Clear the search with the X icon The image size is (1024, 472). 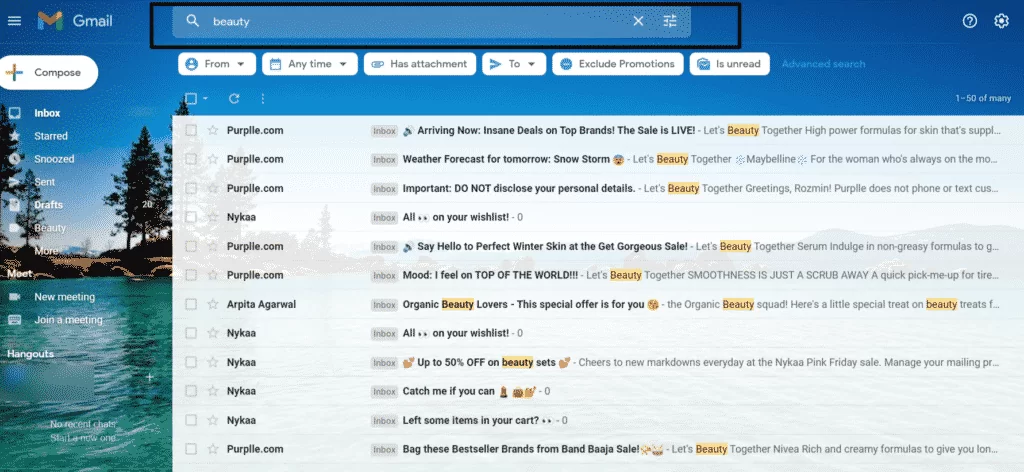click(638, 21)
